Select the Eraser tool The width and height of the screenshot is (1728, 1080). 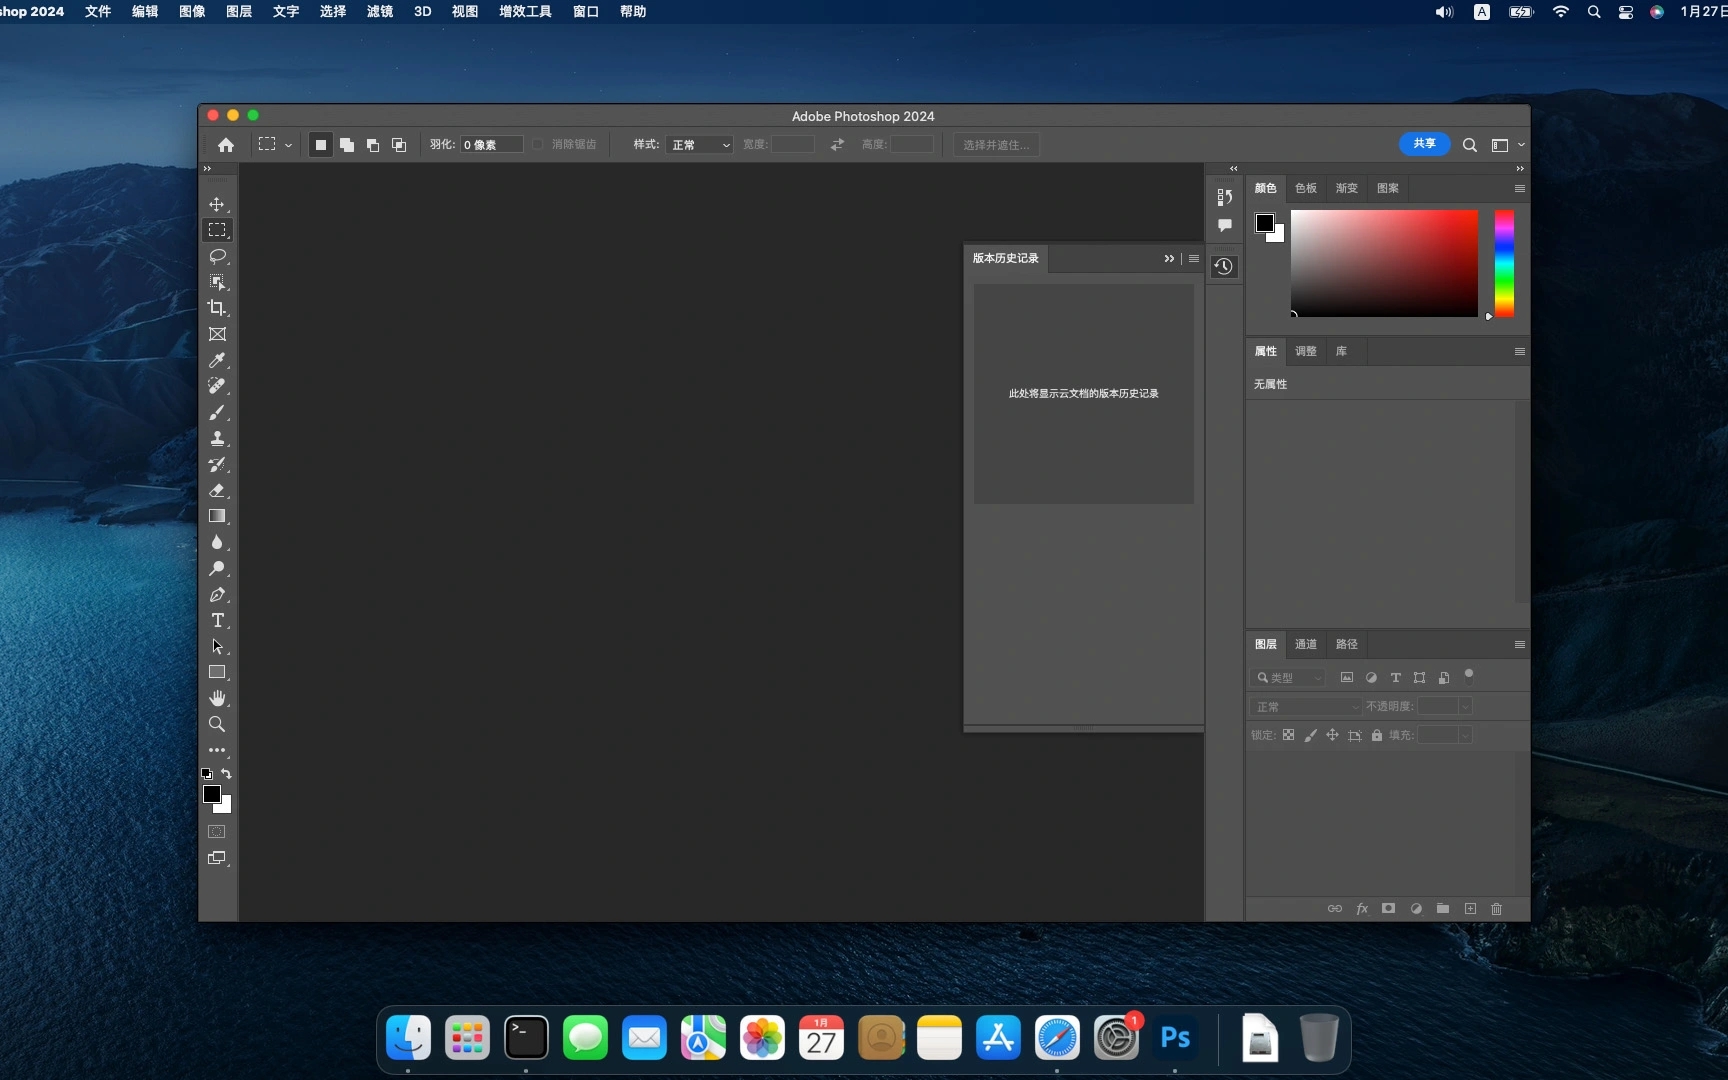(x=217, y=490)
